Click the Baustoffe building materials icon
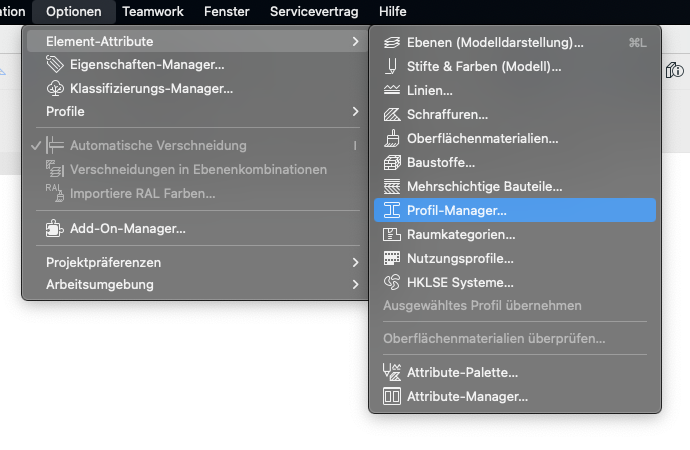The height and width of the screenshot is (450, 690). 391,163
